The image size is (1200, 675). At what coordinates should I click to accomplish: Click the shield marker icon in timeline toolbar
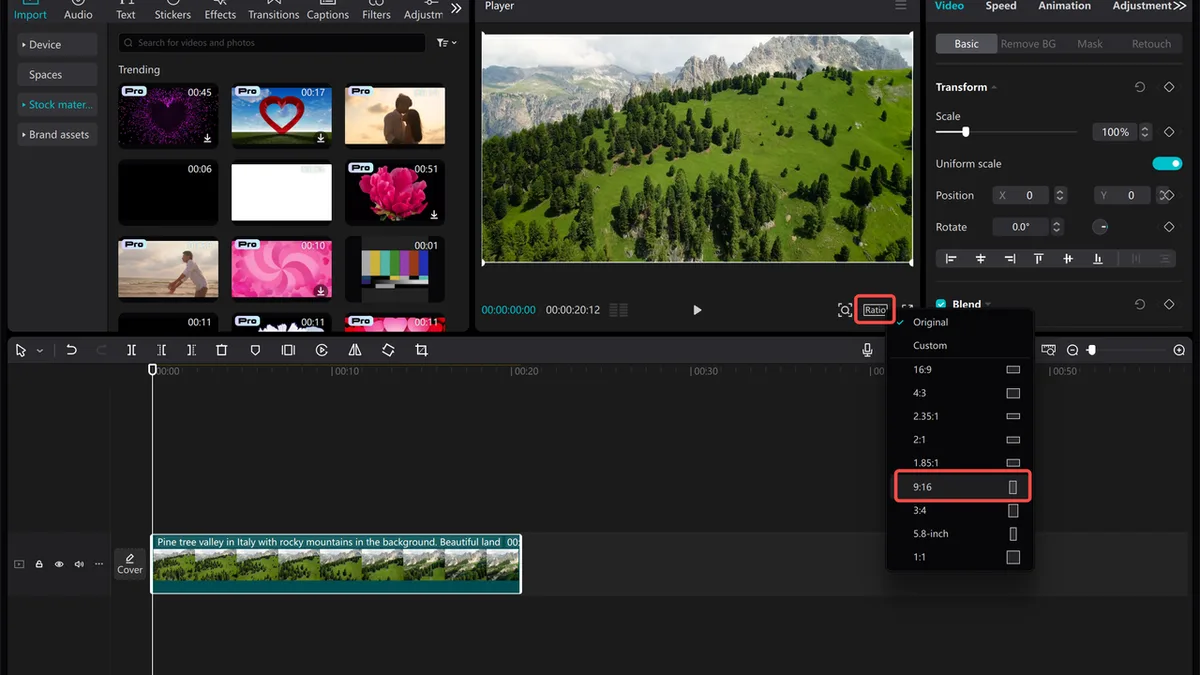pos(255,350)
